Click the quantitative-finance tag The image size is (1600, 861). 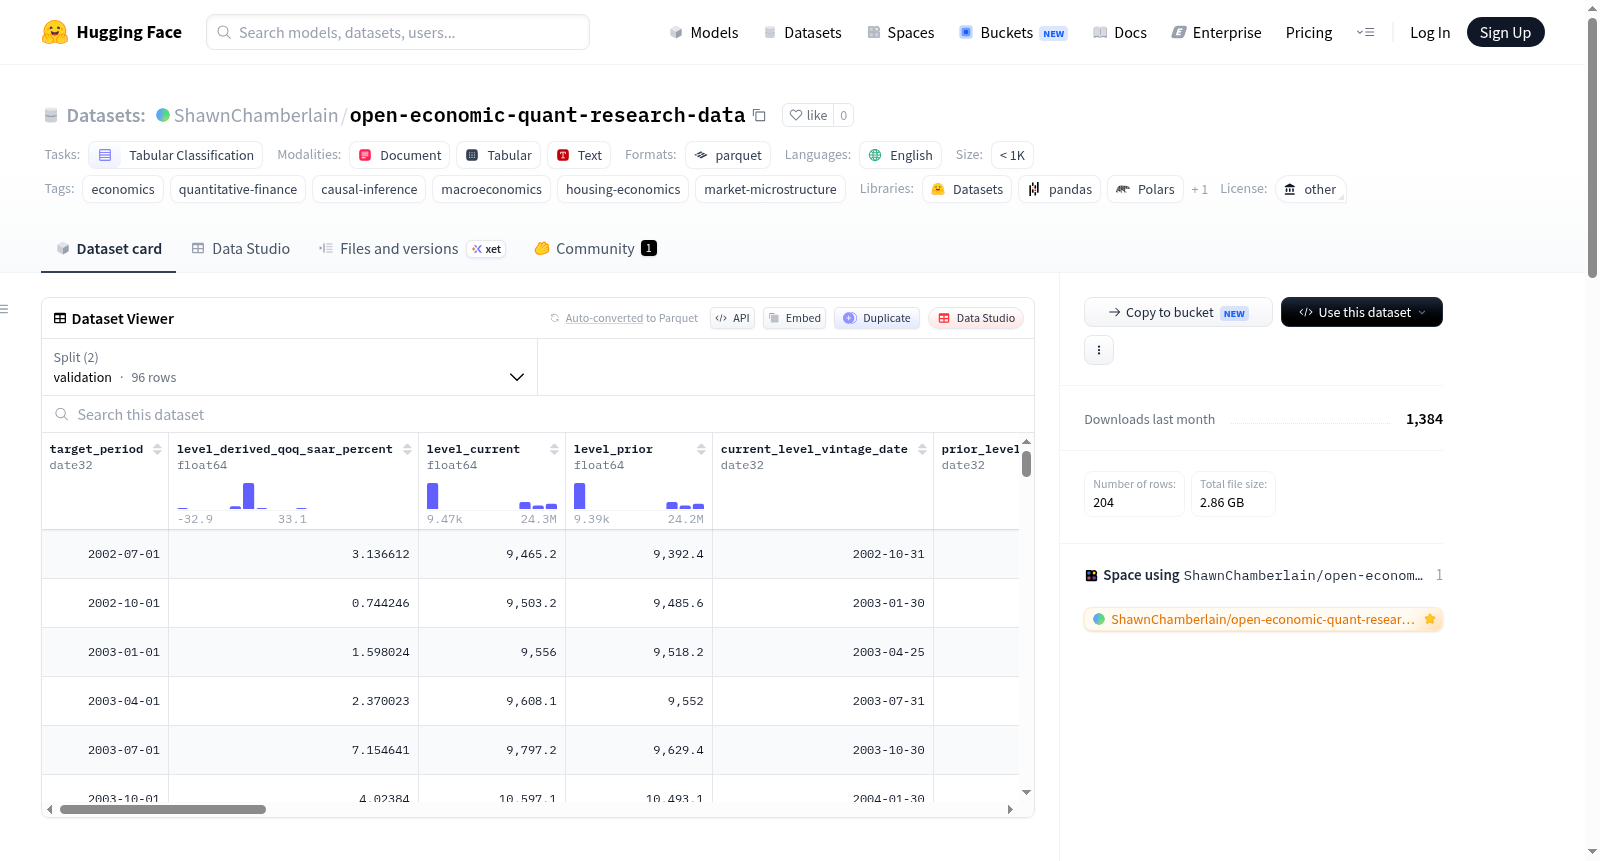point(238,189)
